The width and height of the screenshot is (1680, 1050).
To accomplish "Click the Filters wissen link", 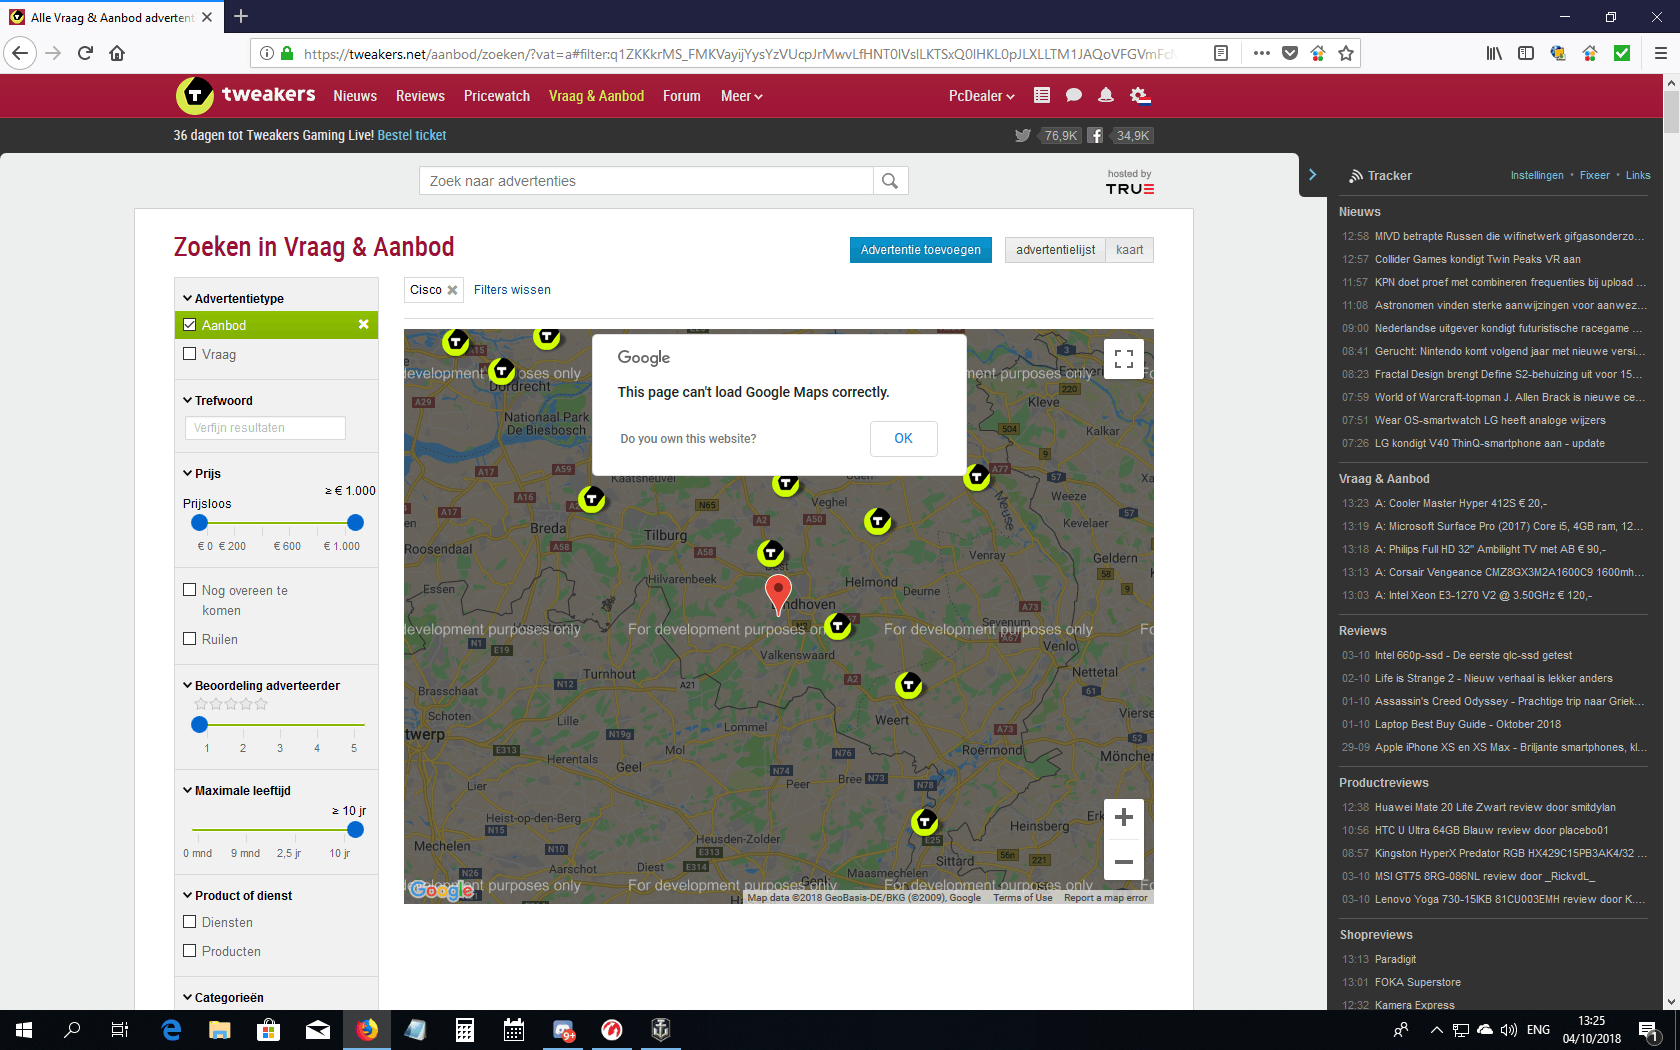I will pyautogui.click(x=512, y=290).
